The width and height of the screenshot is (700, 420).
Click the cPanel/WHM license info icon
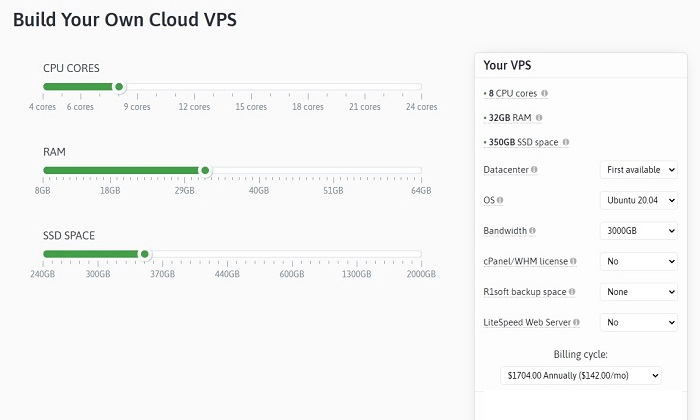(573, 261)
